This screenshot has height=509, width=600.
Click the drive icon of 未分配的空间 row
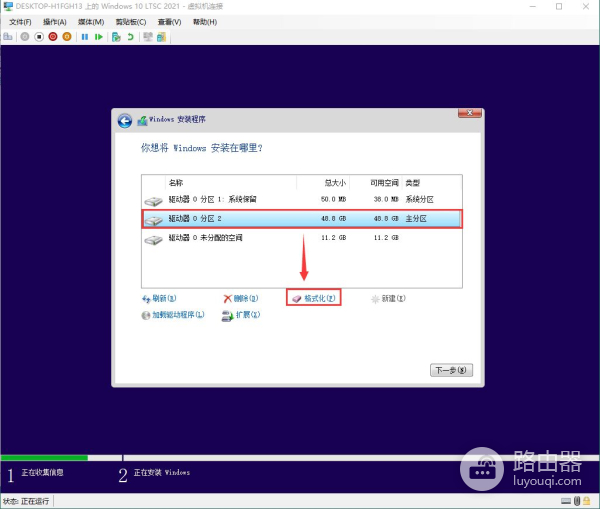pos(153,240)
